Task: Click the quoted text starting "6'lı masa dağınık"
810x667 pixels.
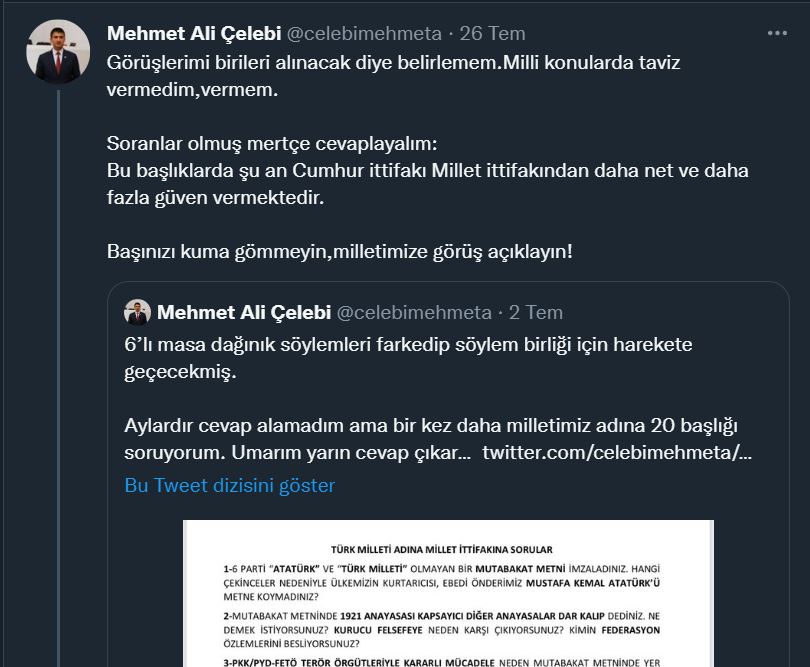Action: click(408, 344)
